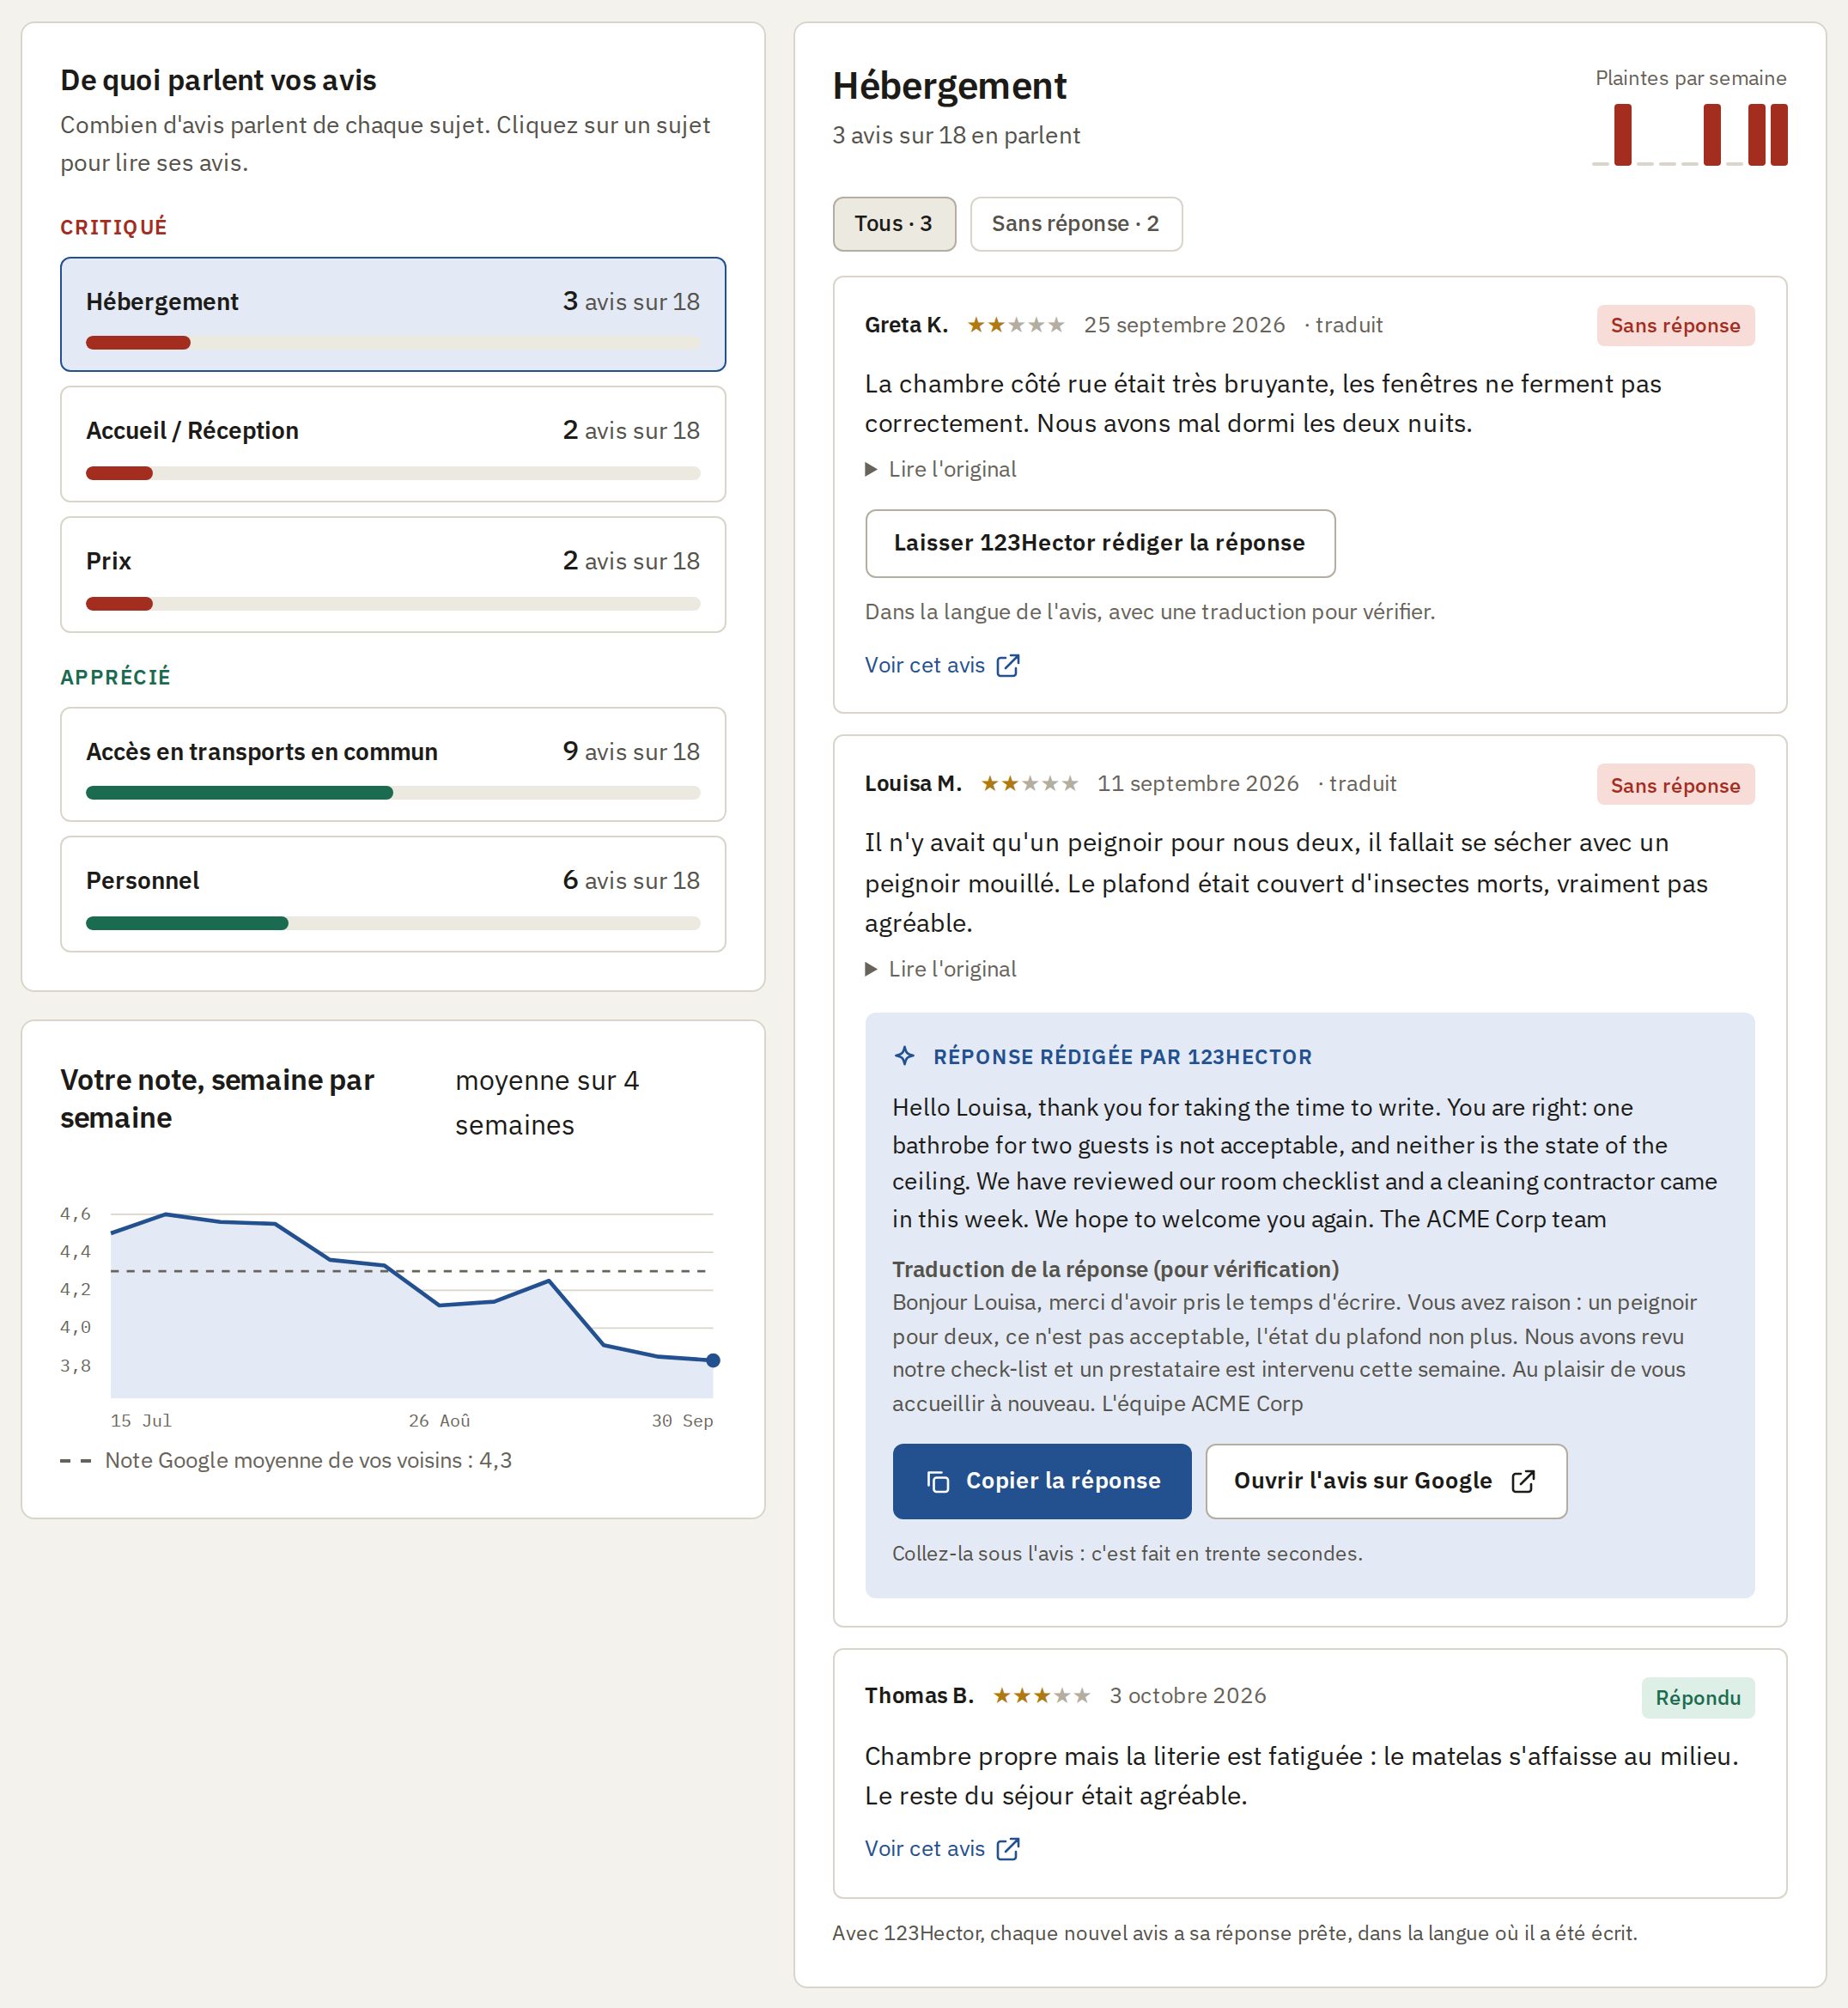Screen dimensions: 1848x2008
Task: Click Ouvrir l'avis sur Google button
Action: (x=1386, y=1481)
